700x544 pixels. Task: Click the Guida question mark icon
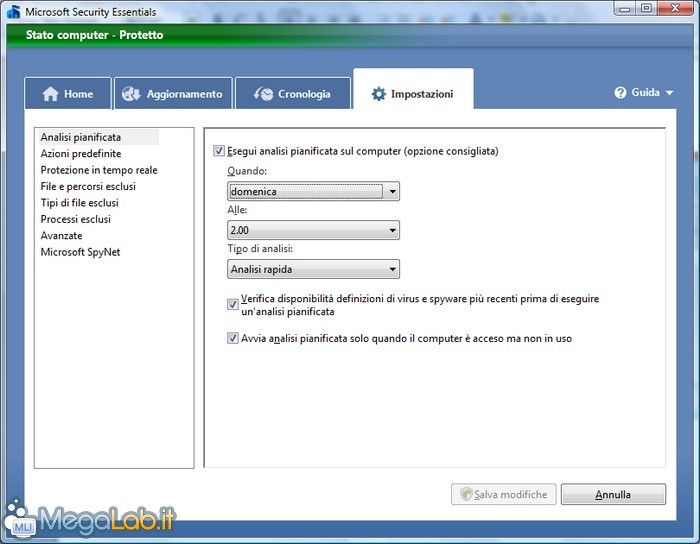620,93
